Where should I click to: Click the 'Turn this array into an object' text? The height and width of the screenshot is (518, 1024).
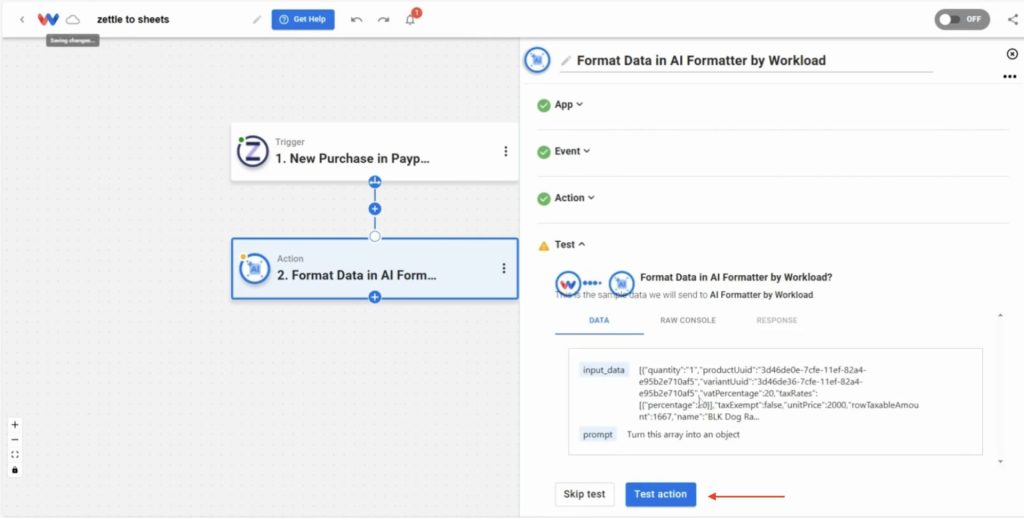pos(683,434)
